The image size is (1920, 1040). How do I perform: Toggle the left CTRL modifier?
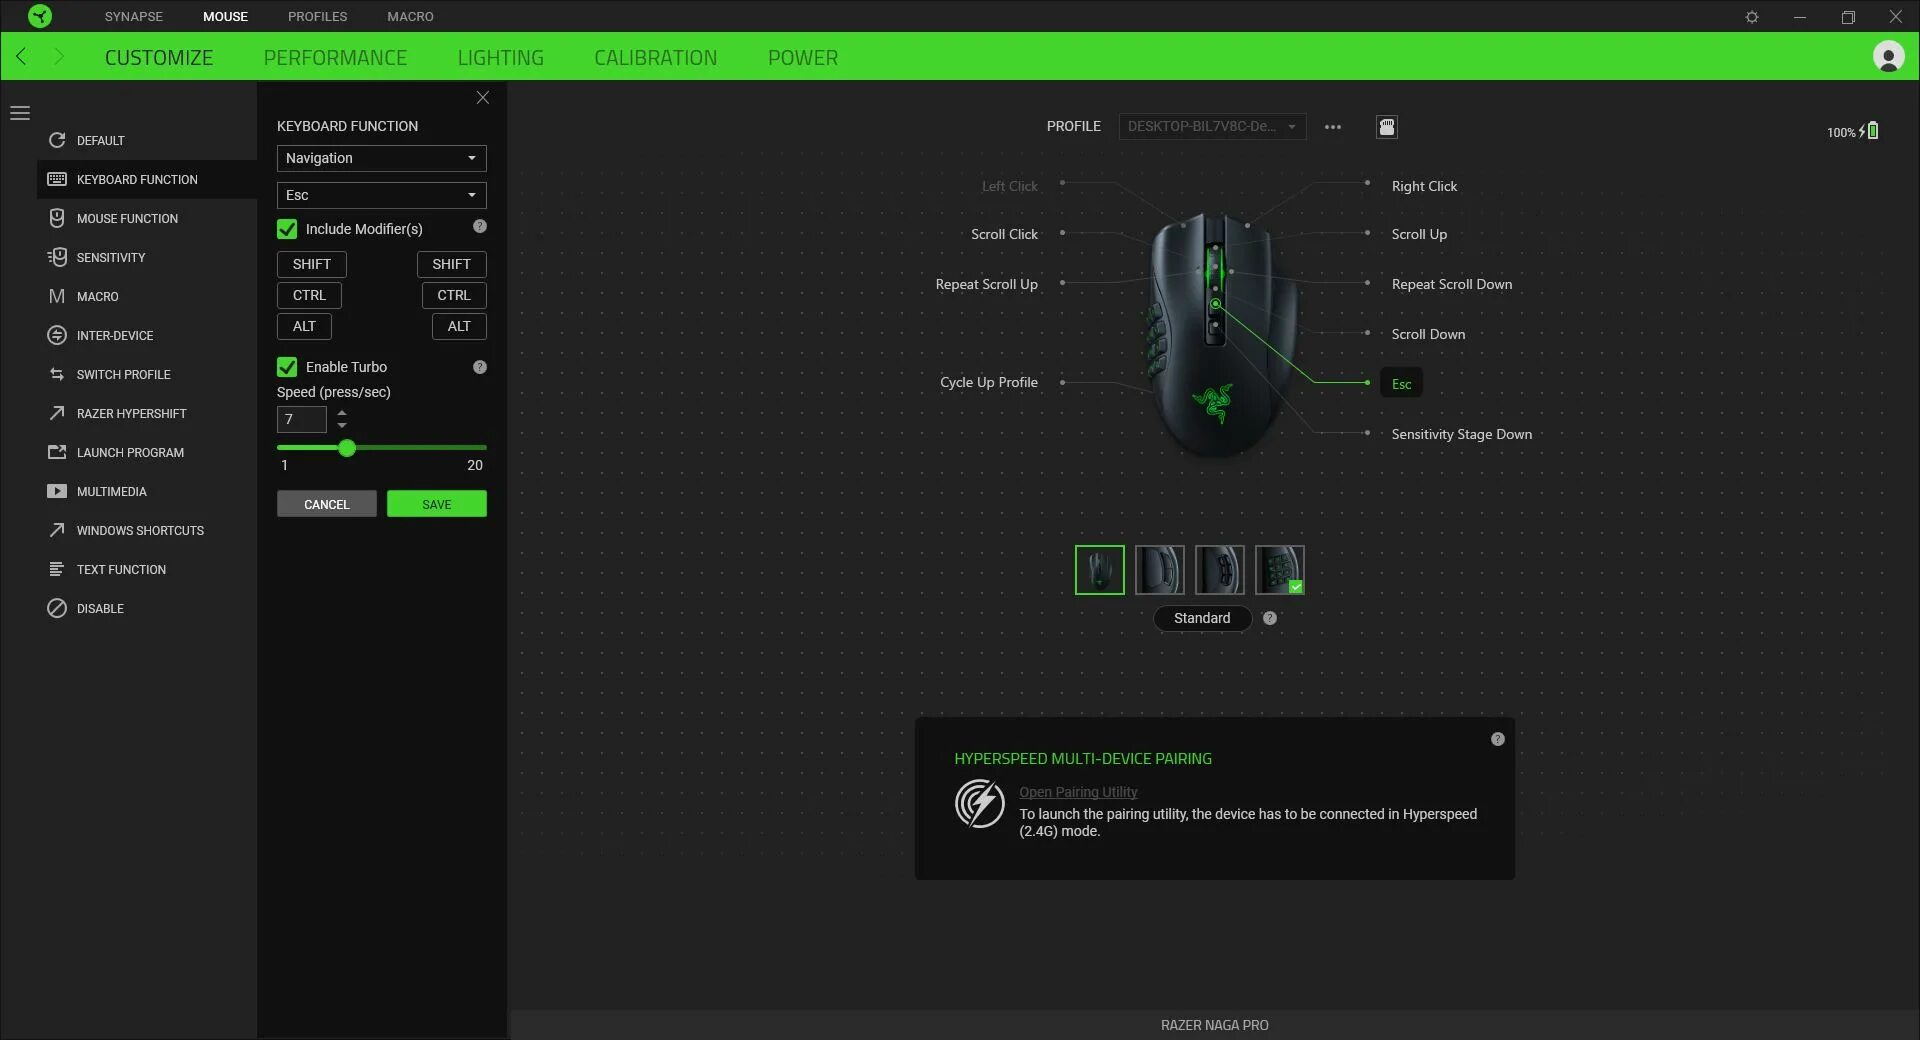point(310,295)
